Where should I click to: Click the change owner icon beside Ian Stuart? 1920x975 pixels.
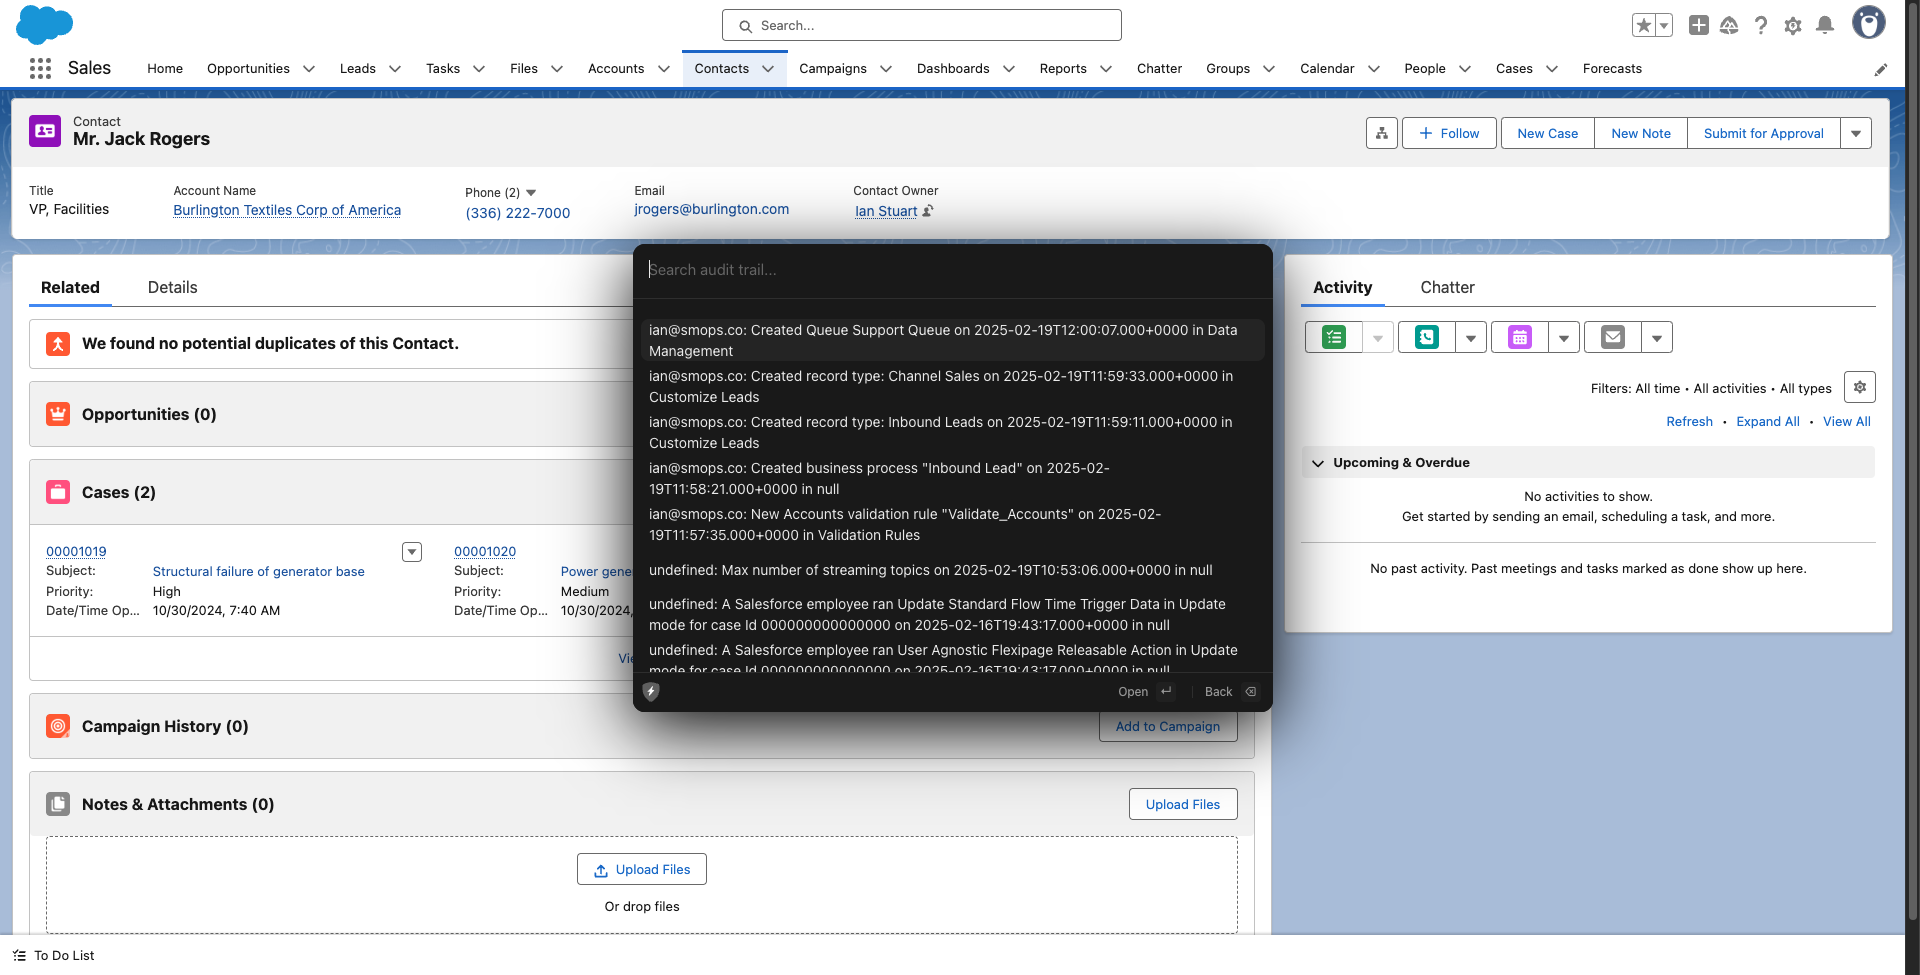pos(928,211)
